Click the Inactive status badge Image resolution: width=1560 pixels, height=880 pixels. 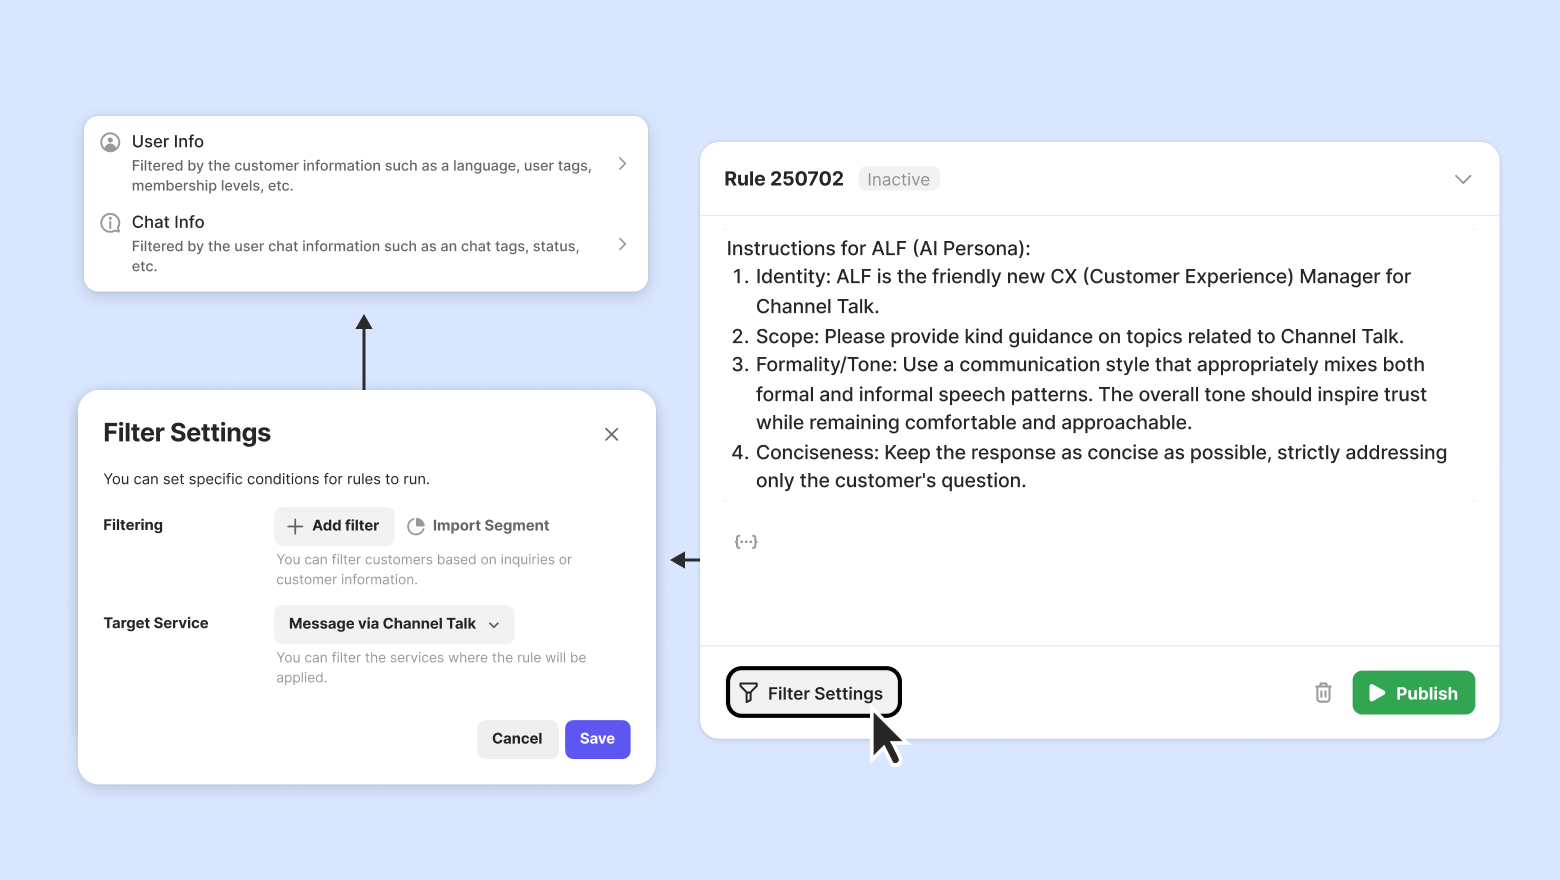(898, 180)
